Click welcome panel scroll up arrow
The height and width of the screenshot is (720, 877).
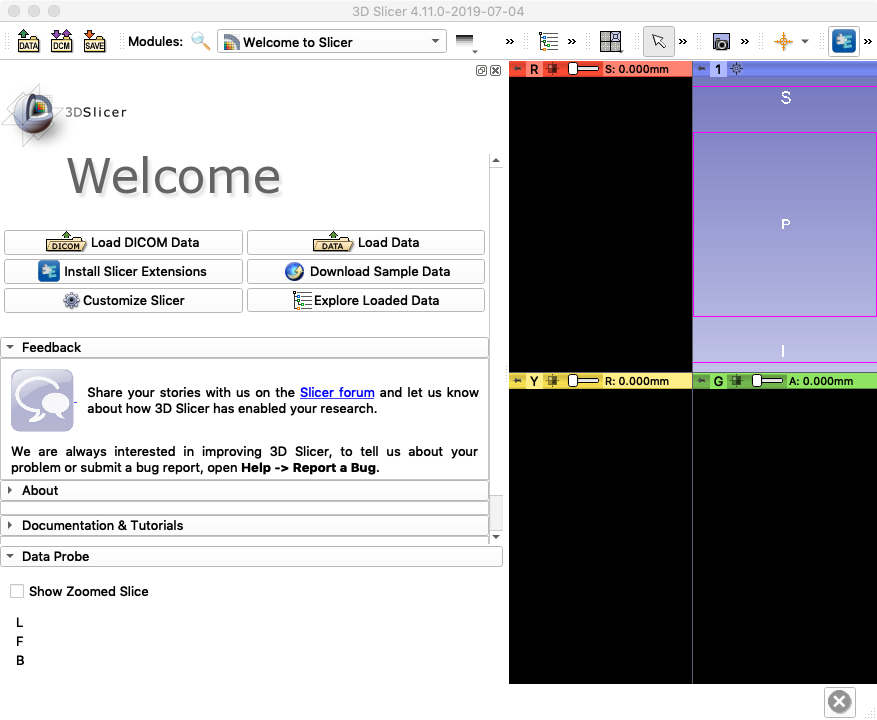click(x=496, y=161)
